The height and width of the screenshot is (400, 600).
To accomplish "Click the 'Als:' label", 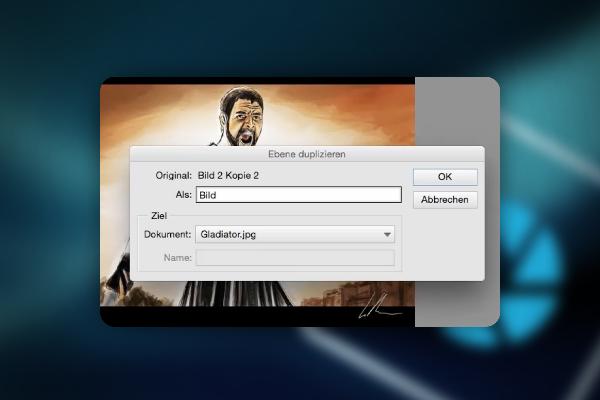I will 184,195.
